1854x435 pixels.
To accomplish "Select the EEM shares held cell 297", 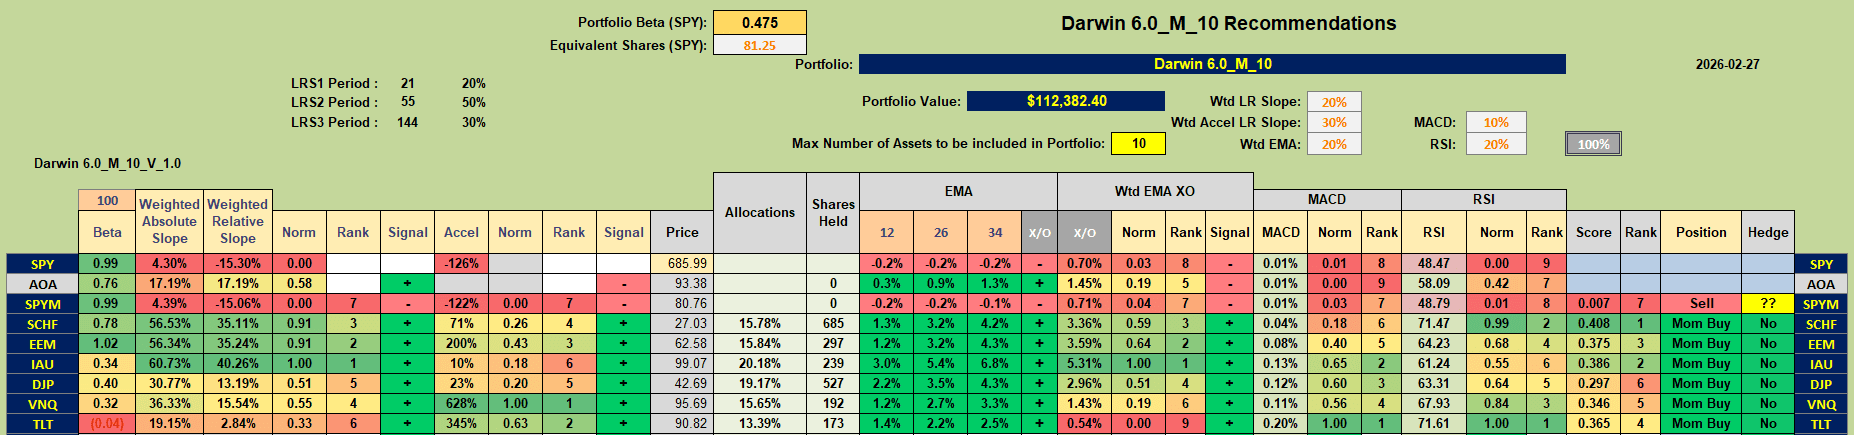I will [x=833, y=343].
